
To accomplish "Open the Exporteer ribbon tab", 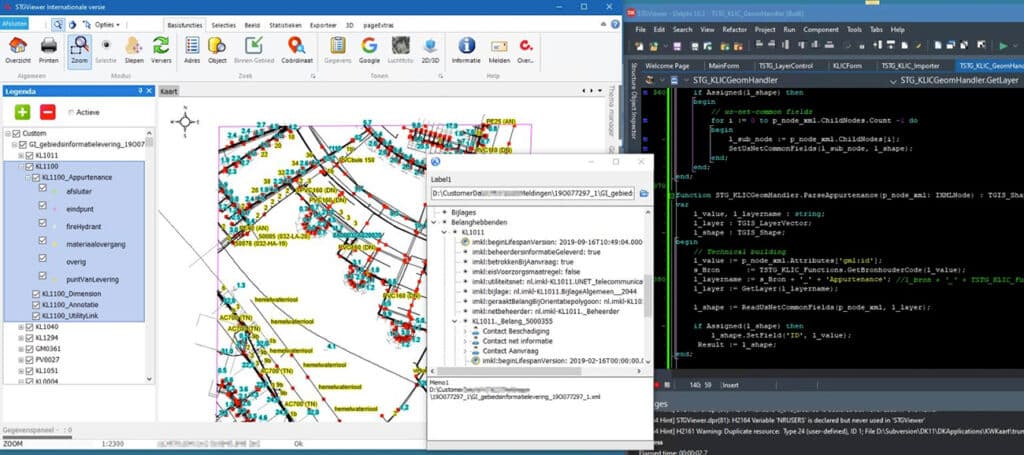I will pyautogui.click(x=323, y=25).
